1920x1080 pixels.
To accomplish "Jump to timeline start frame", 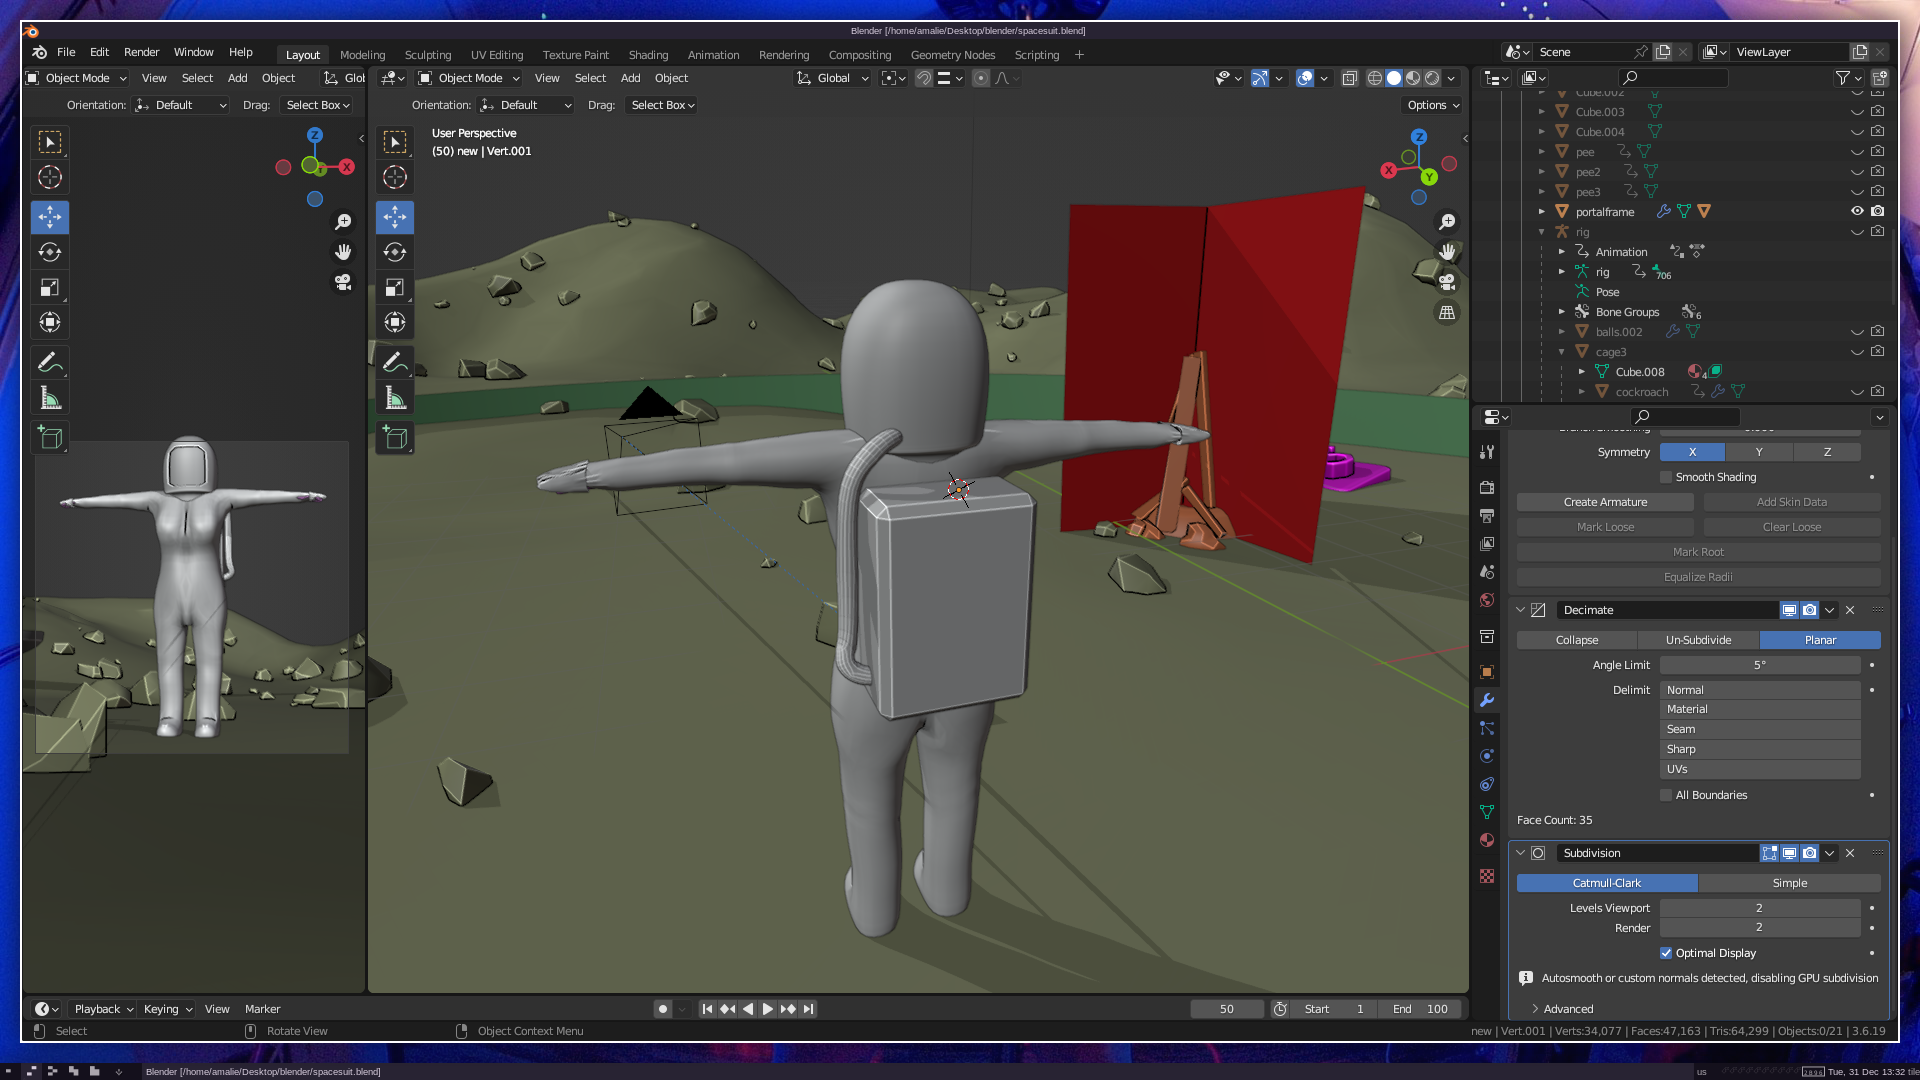I will pos(707,1009).
